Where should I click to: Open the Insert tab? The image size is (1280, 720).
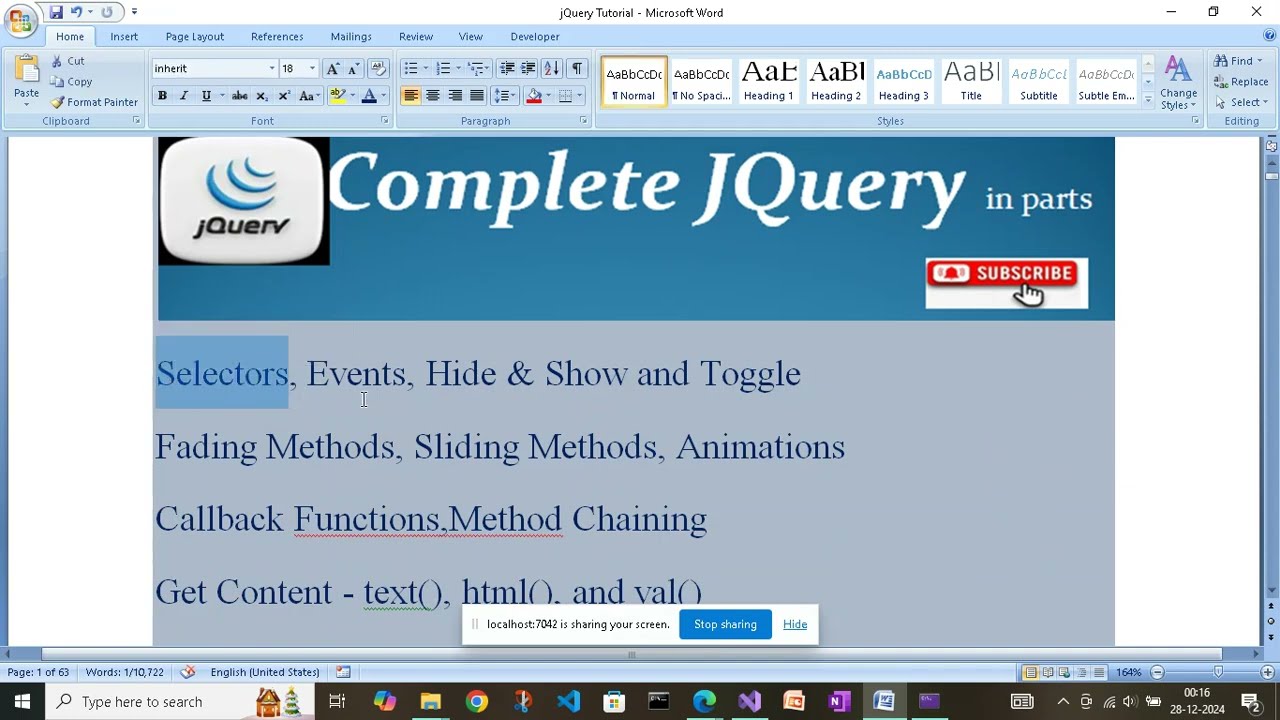tap(124, 36)
